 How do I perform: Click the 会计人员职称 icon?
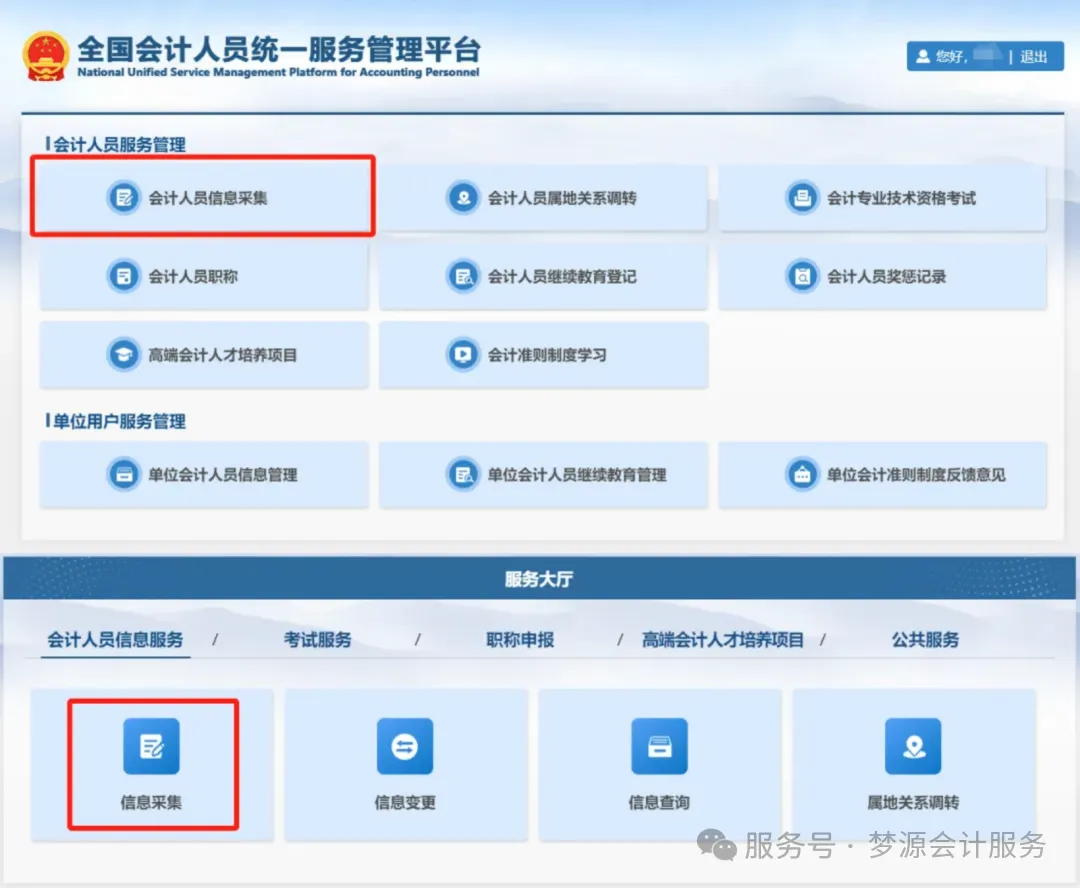tap(204, 277)
